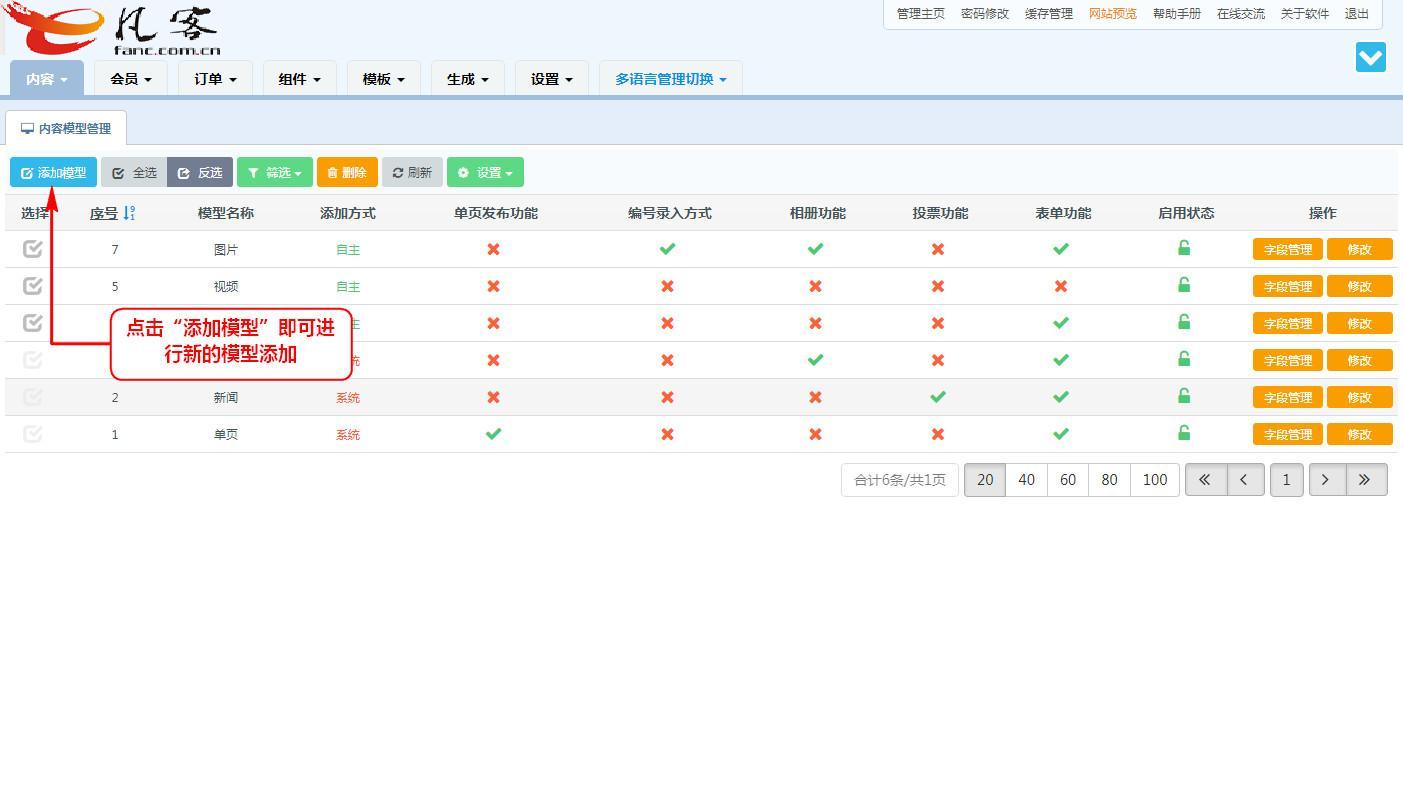Click the 全选 button

tap(134, 173)
